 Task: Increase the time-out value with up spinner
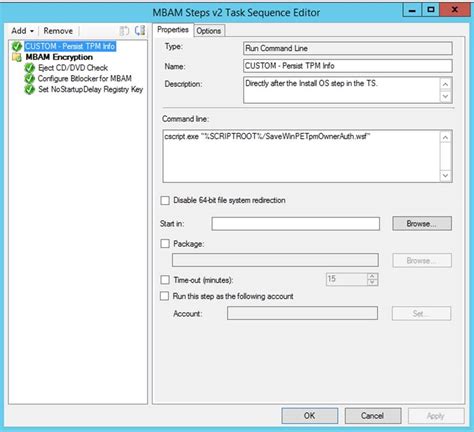pos(372,276)
